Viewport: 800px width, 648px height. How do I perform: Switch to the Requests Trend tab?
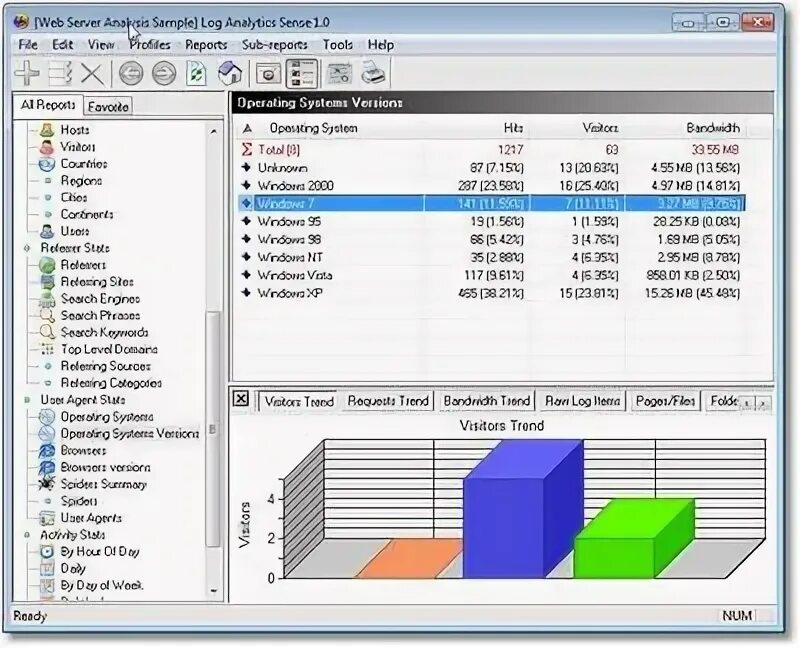click(x=388, y=401)
